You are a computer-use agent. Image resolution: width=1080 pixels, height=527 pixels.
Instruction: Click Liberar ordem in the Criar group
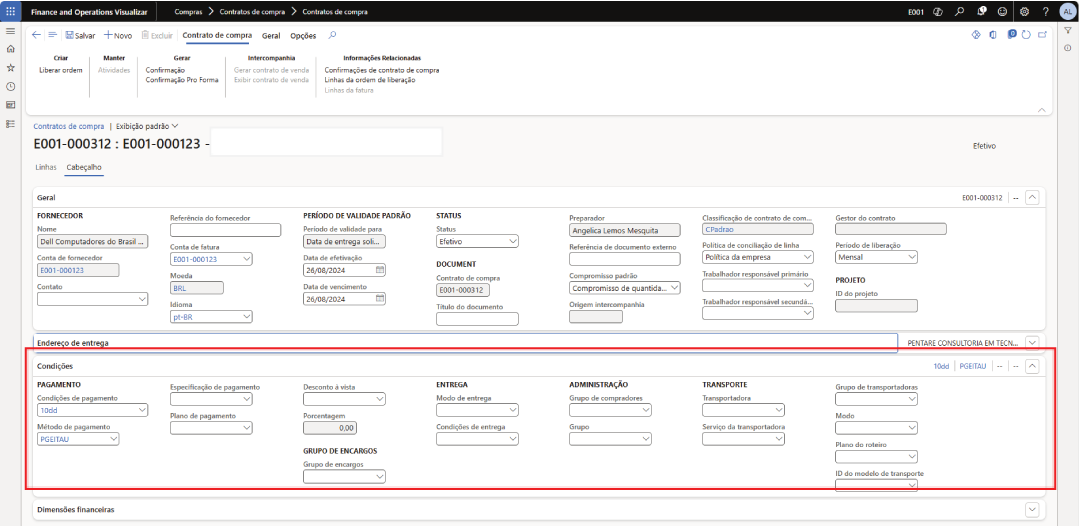pyautogui.click(x=61, y=70)
